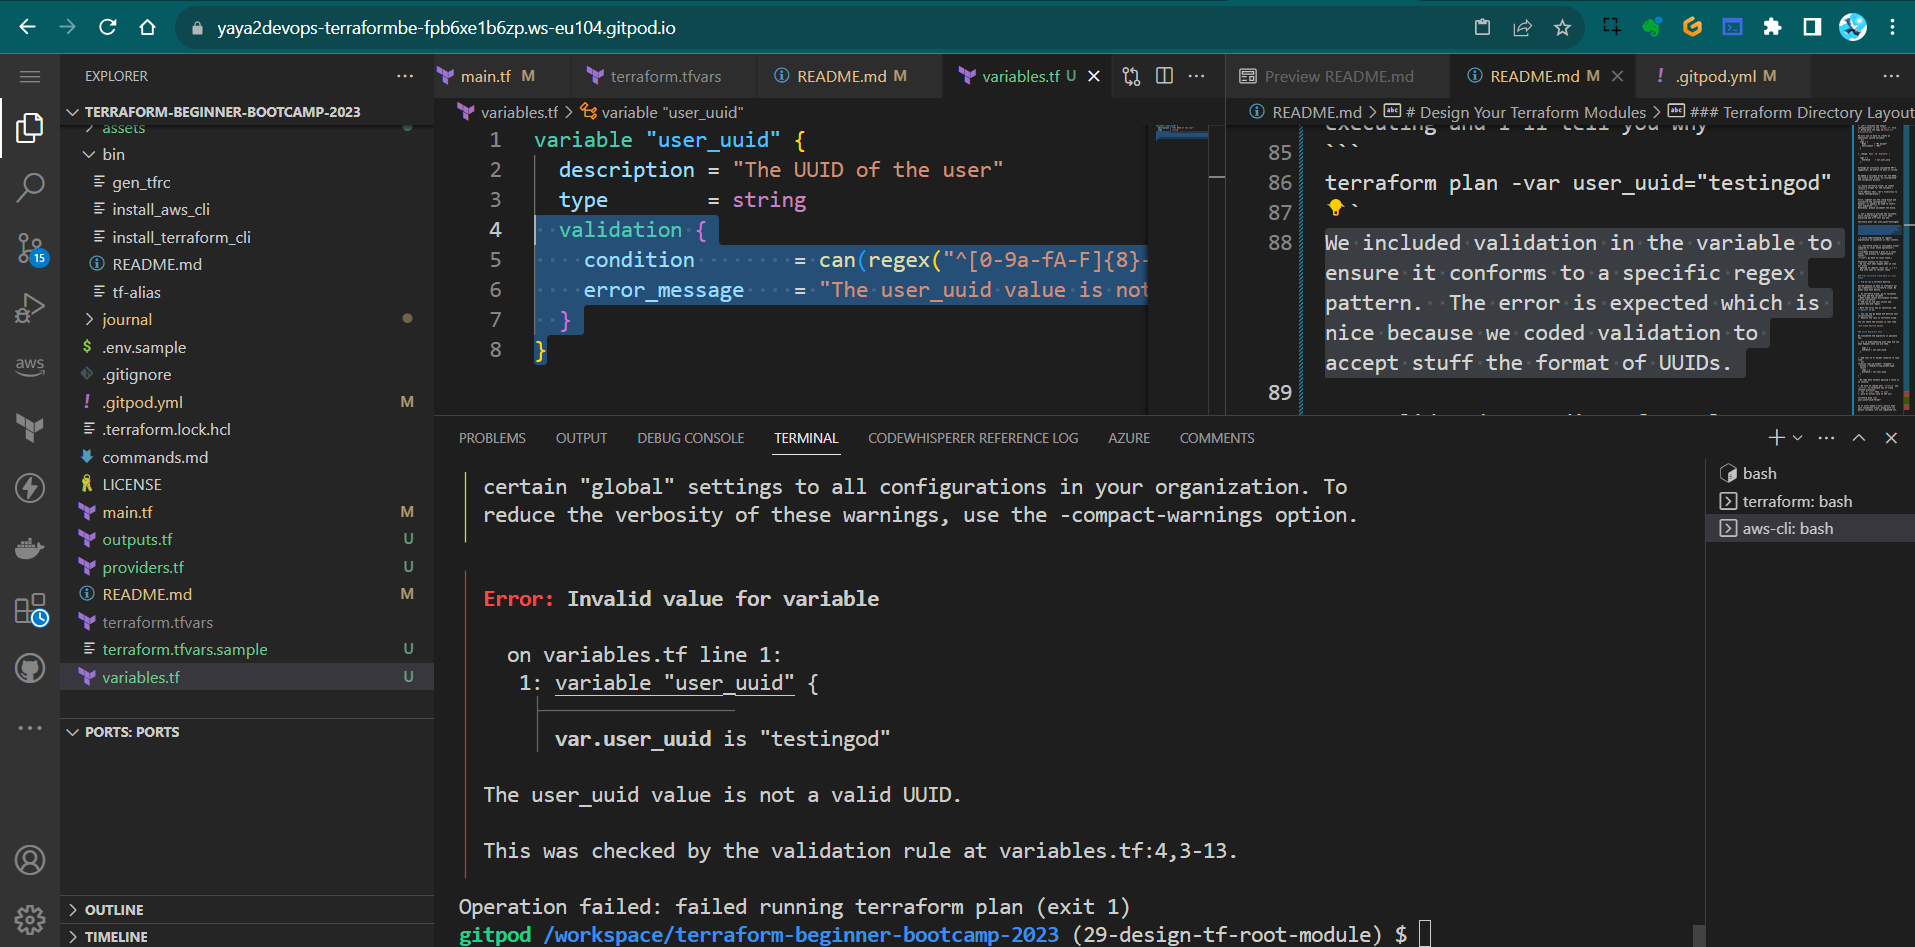Open the Terraform extension view
The width and height of the screenshot is (1915, 947).
pyautogui.click(x=30, y=428)
